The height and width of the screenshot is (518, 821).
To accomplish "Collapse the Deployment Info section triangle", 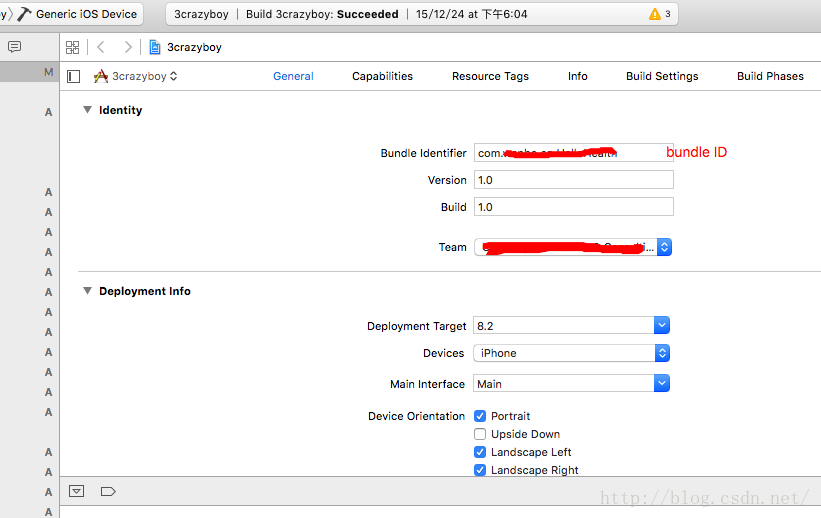I will tap(87, 291).
